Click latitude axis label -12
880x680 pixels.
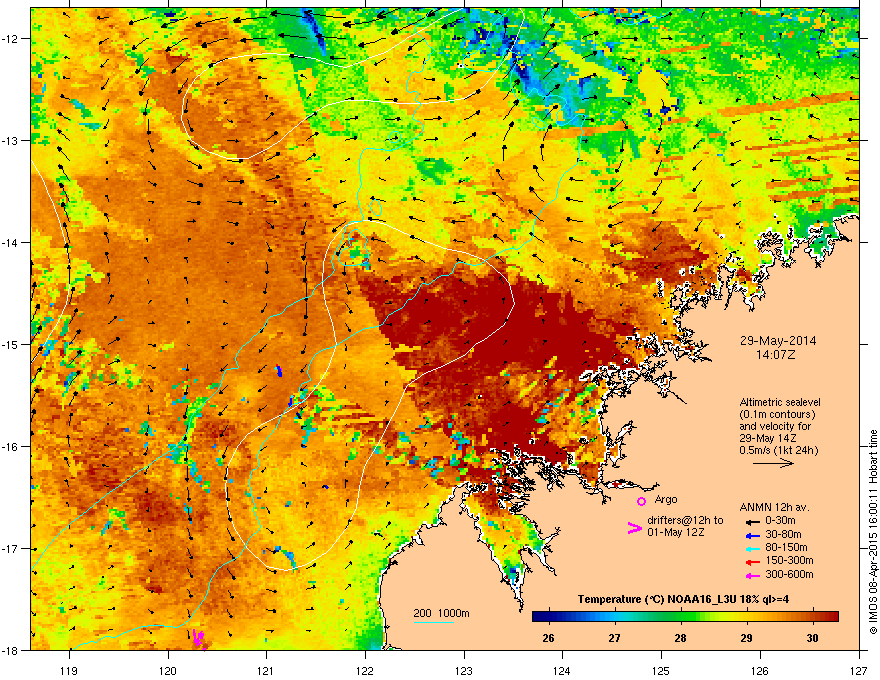10,39
